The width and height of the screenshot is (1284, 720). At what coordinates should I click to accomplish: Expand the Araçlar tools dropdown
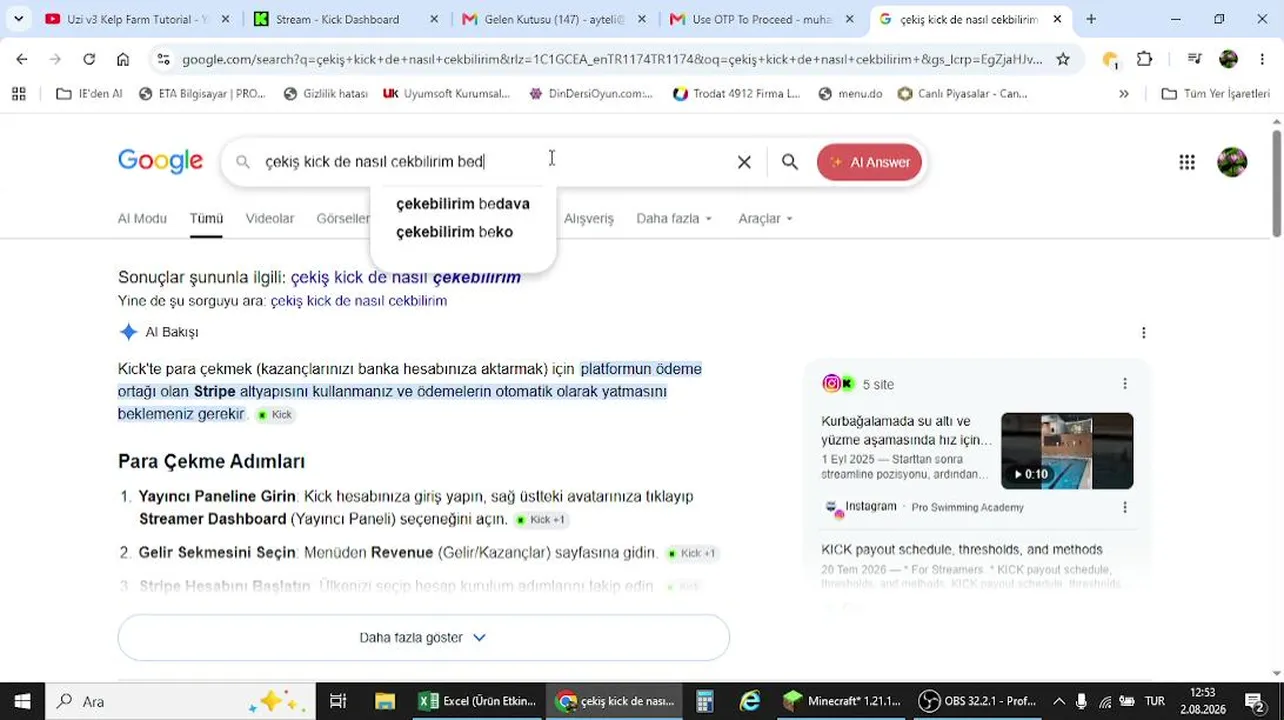766,218
